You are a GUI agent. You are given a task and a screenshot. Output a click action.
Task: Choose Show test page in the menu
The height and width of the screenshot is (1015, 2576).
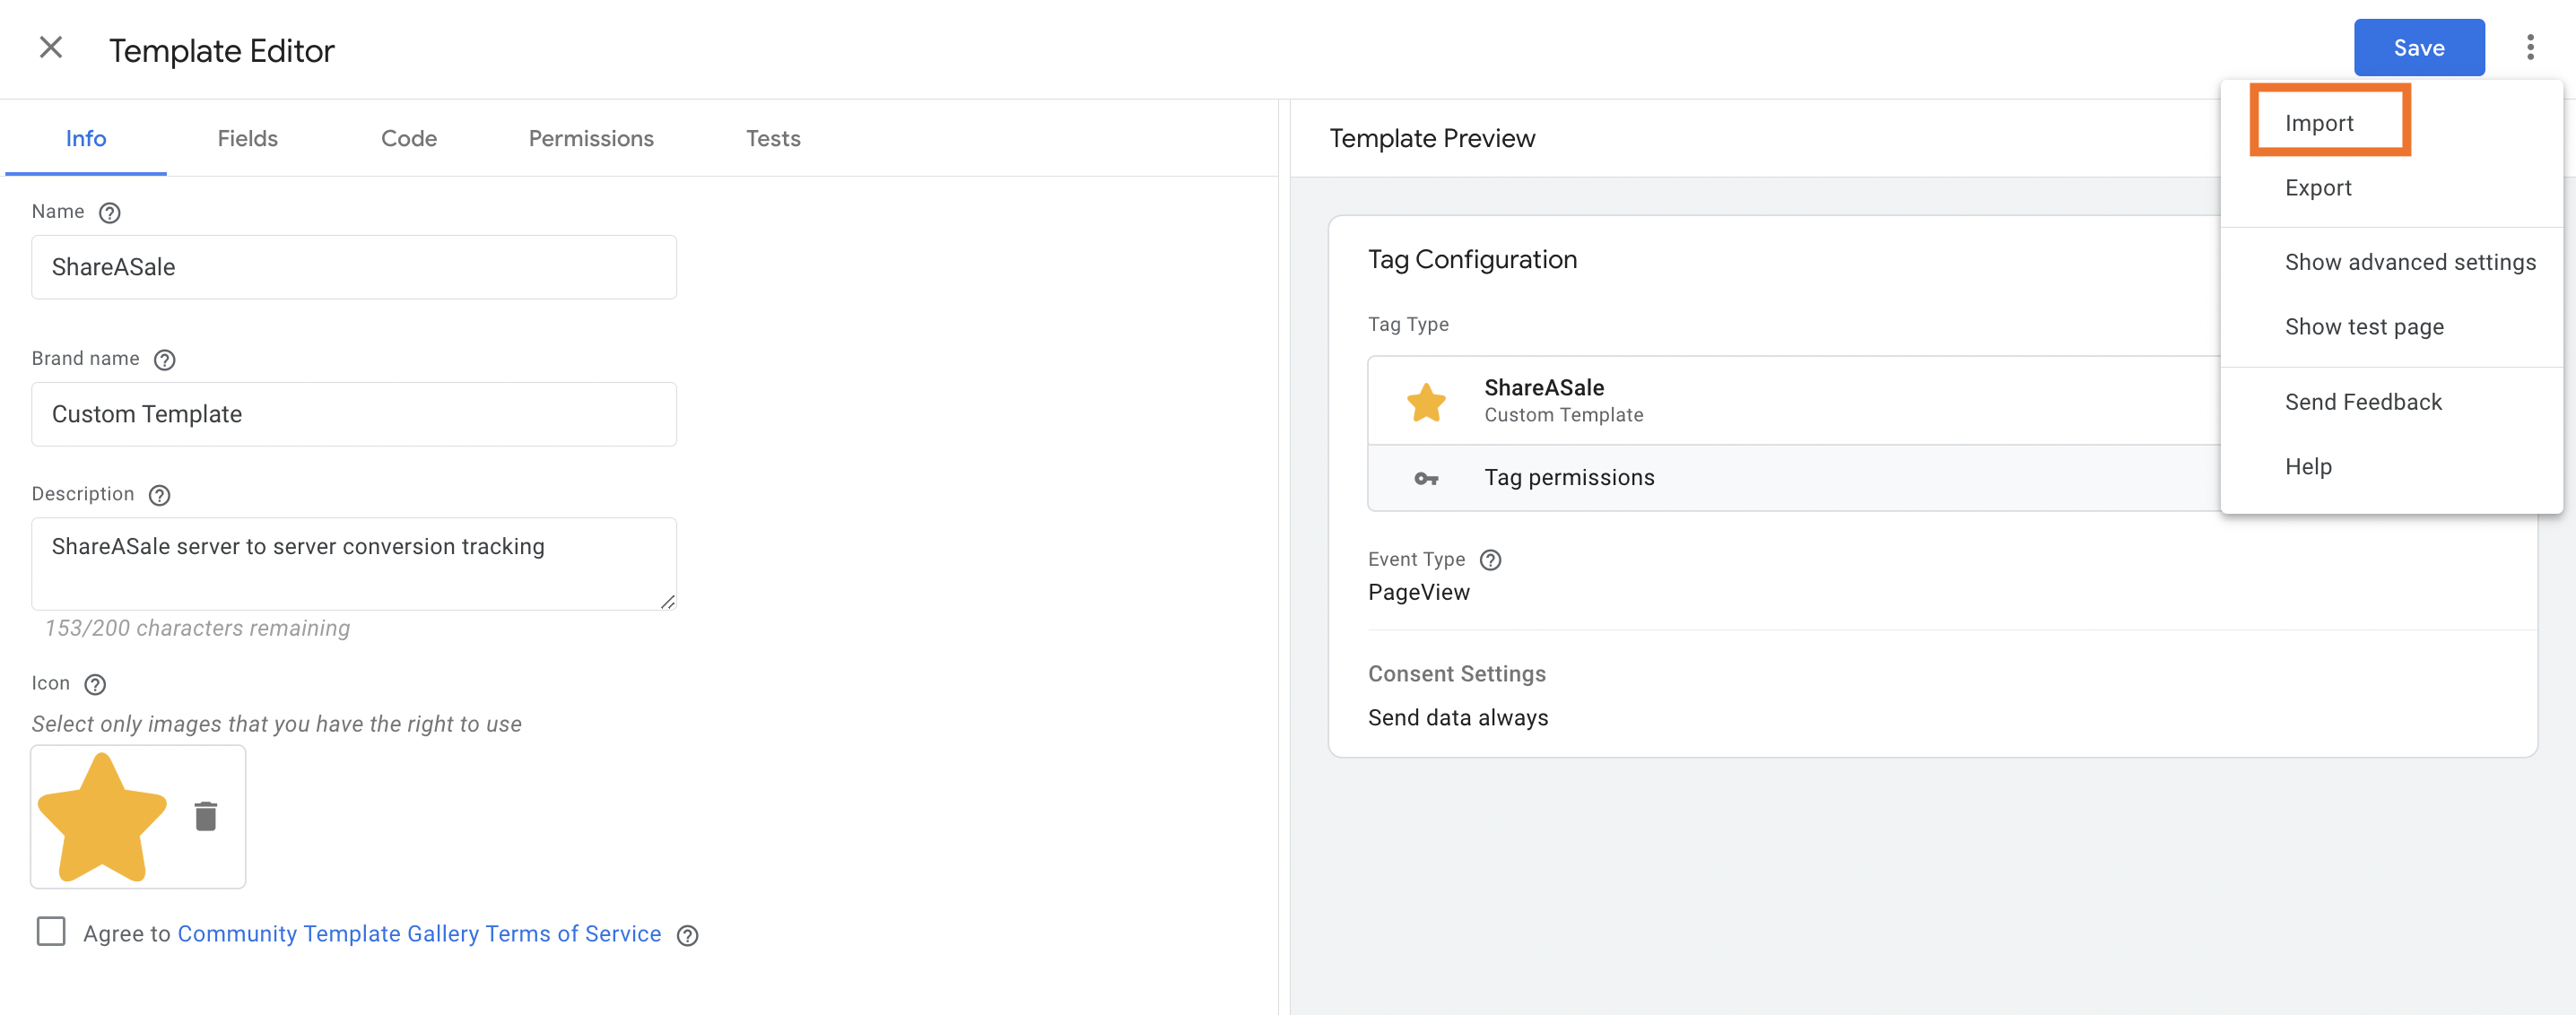tap(2391, 327)
